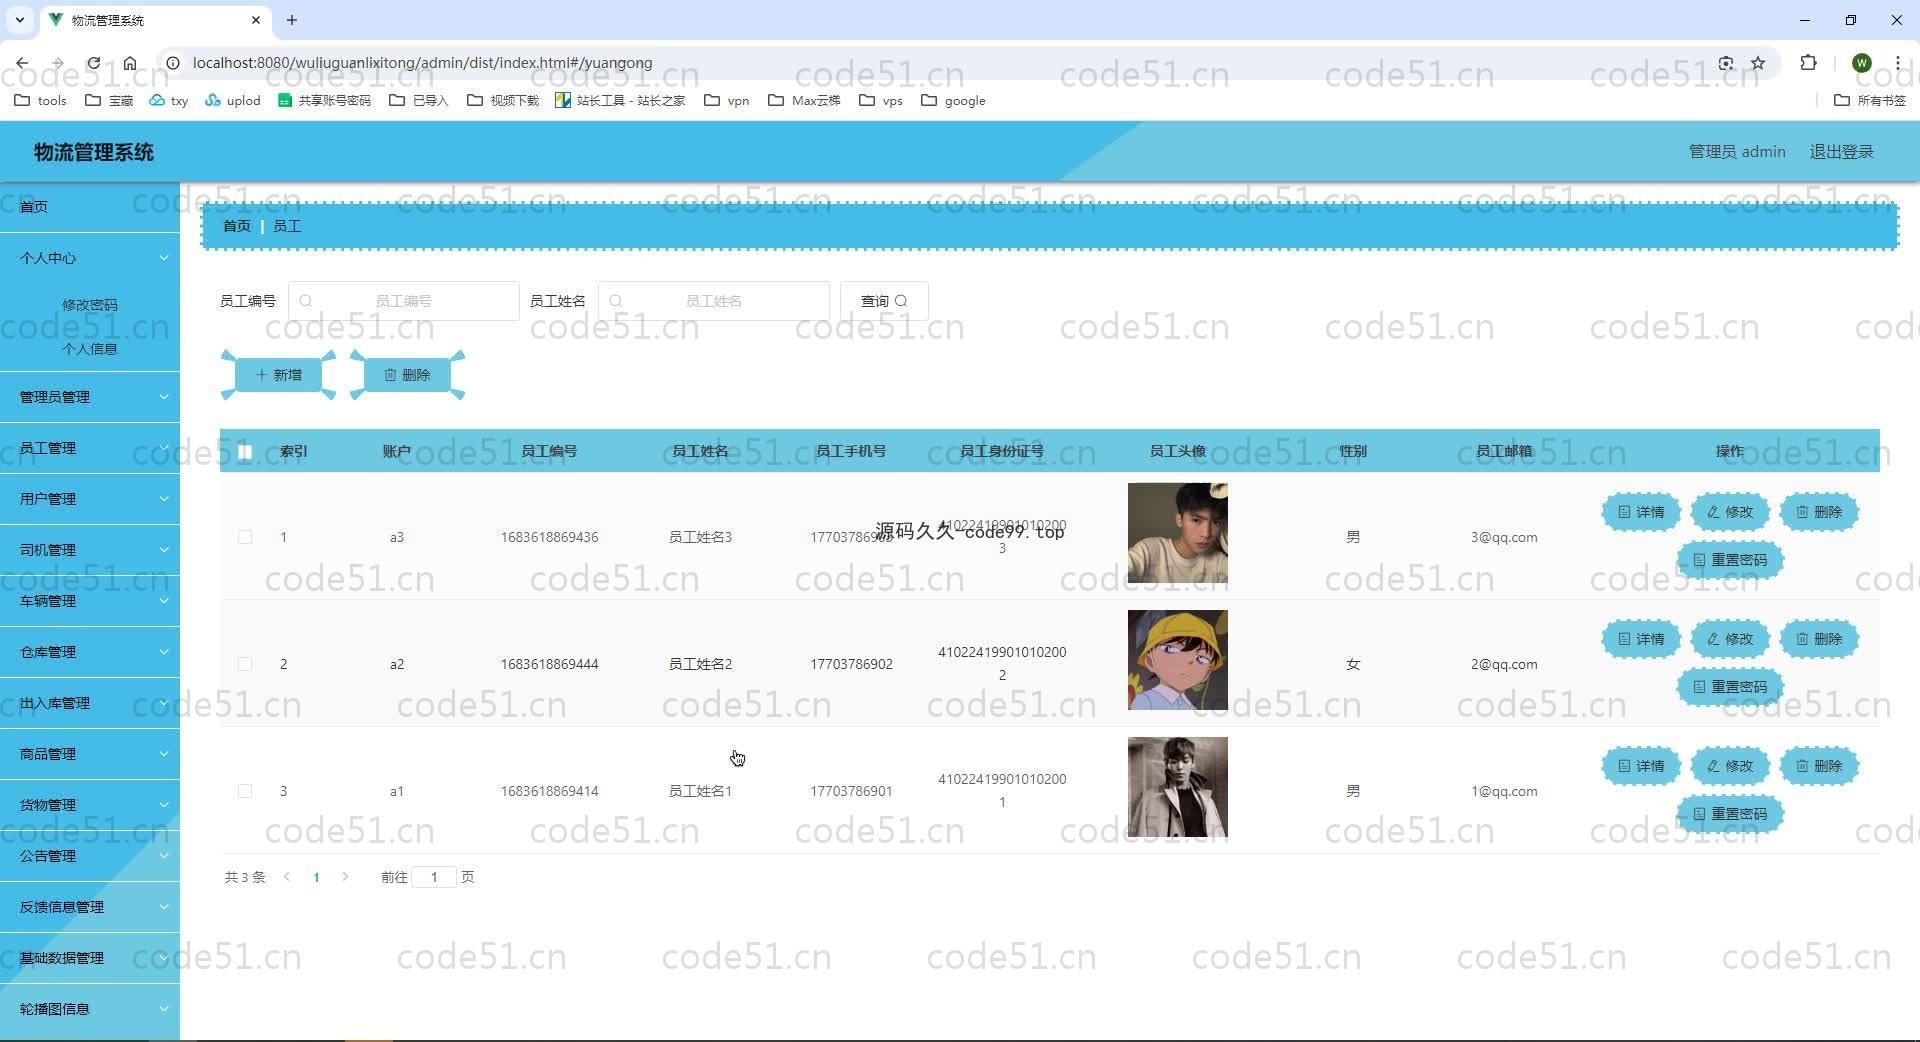This screenshot has height=1042, width=1920.
Task: Click the next page arrow in pagination
Action: coord(345,877)
